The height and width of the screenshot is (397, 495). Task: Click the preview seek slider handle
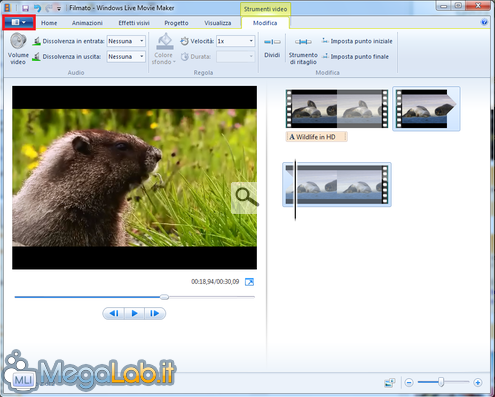(164, 297)
